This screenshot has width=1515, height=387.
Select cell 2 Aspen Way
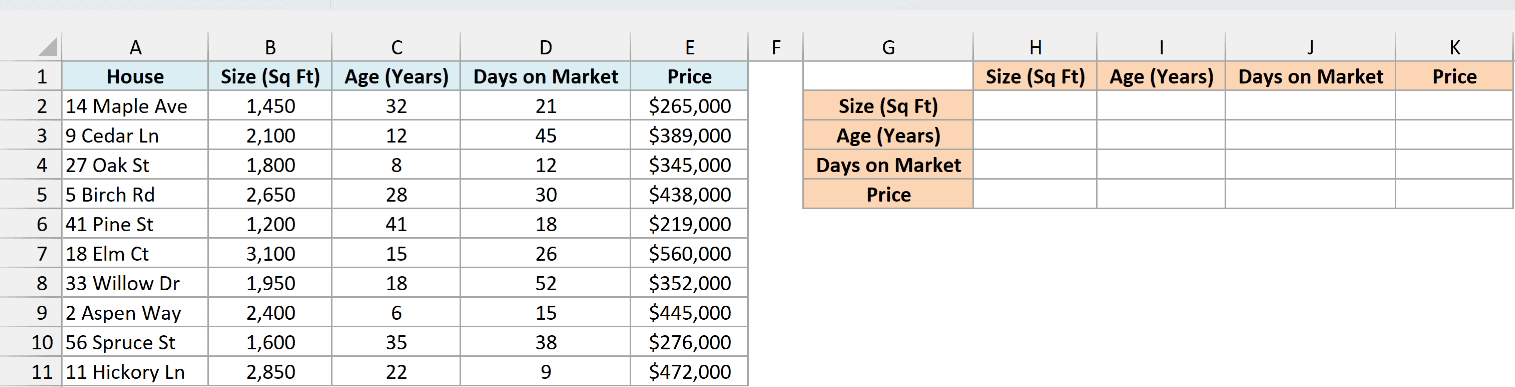pyautogui.click(x=135, y=313)
